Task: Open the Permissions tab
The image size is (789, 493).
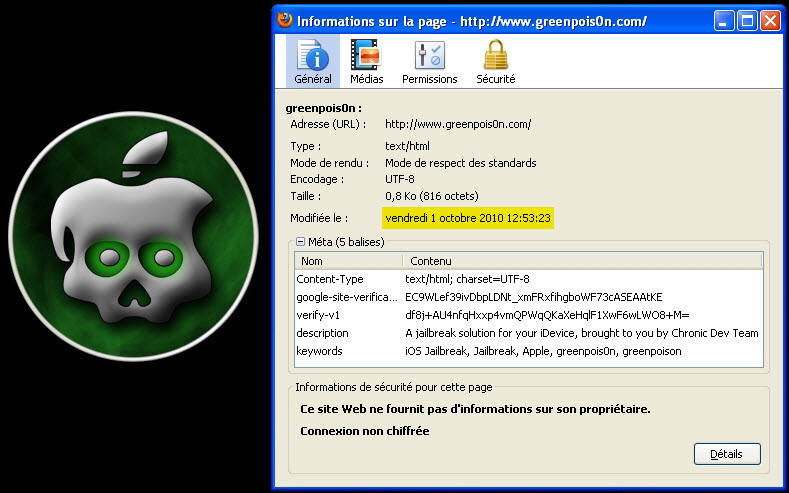Action: pos(429,61)
